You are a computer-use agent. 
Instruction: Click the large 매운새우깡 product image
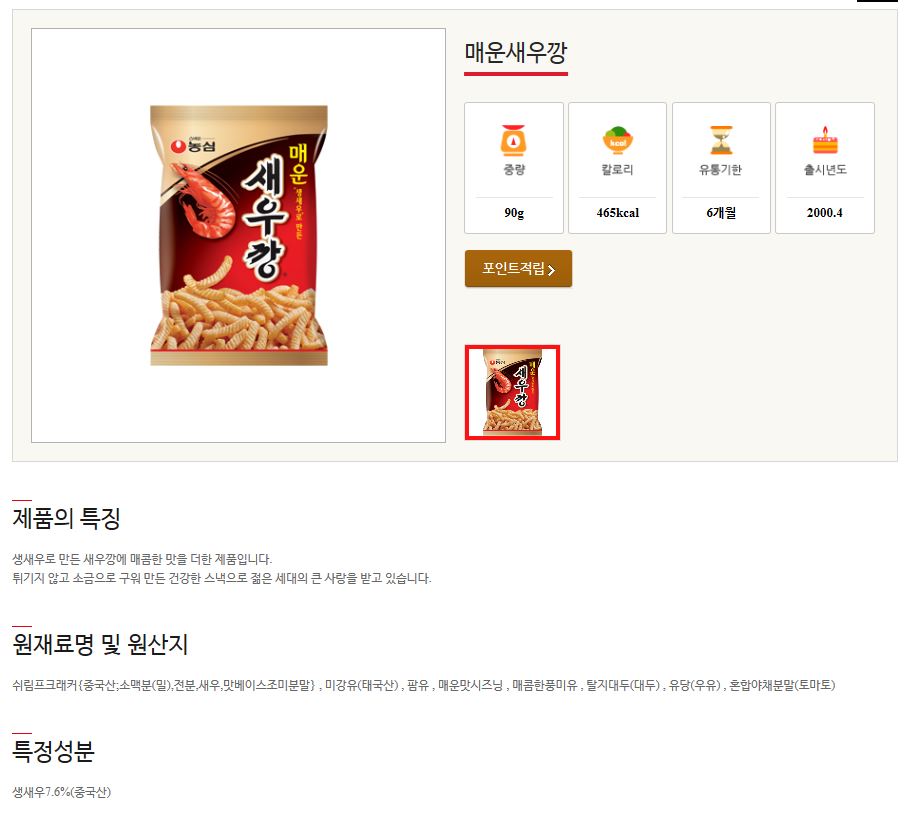tap(239, 235)
